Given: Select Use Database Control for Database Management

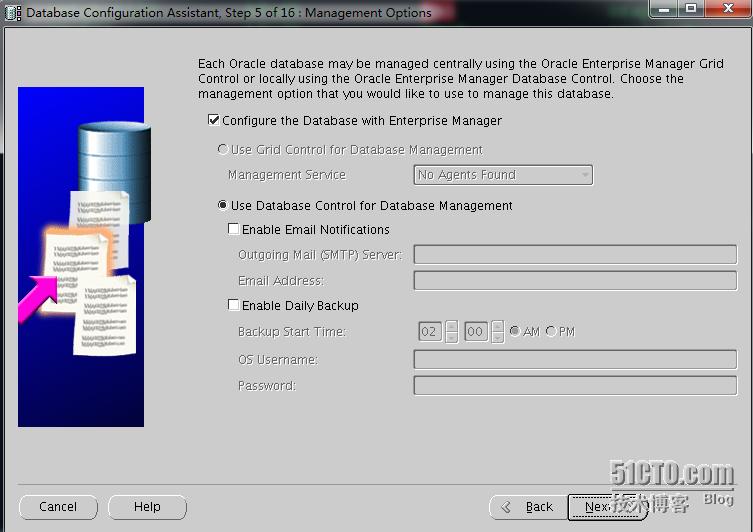Looking at the screenshot, I should [x=222, y=205].
